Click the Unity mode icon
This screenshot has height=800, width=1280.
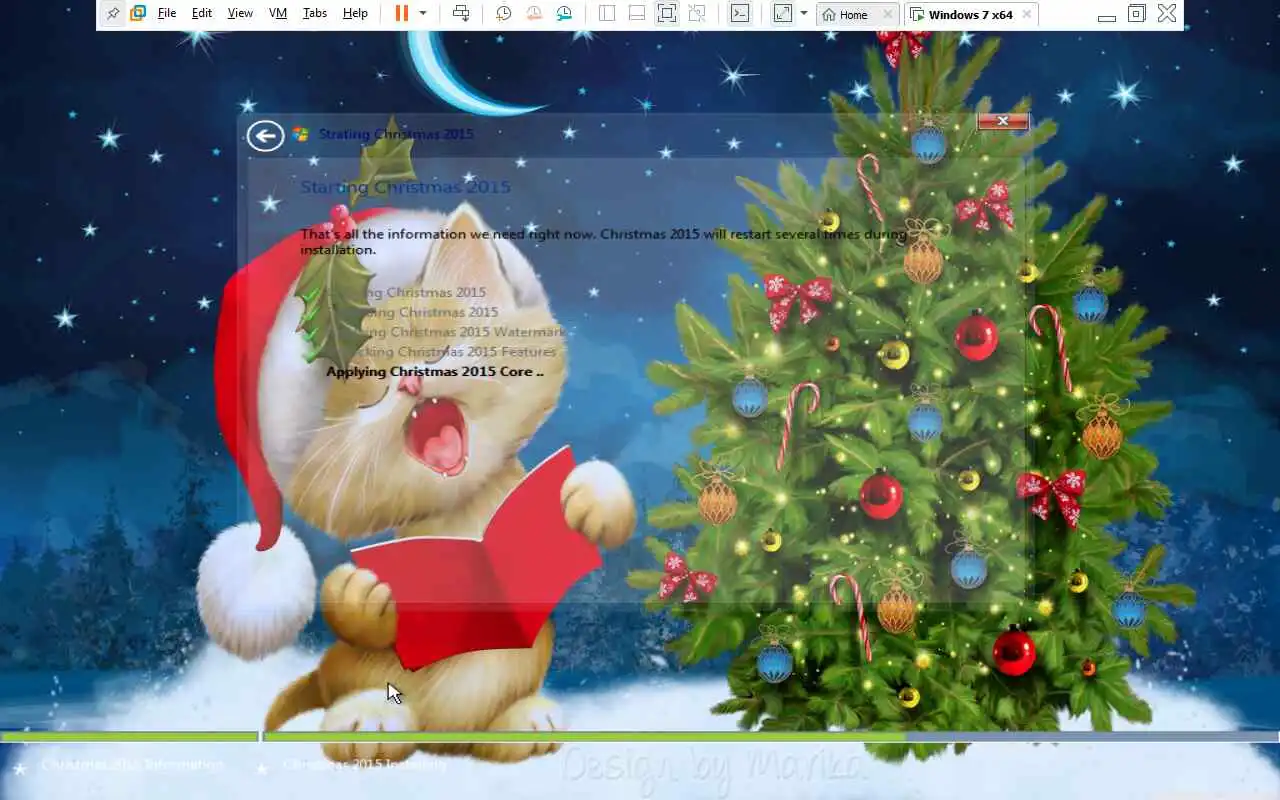[x=697, y=14]
